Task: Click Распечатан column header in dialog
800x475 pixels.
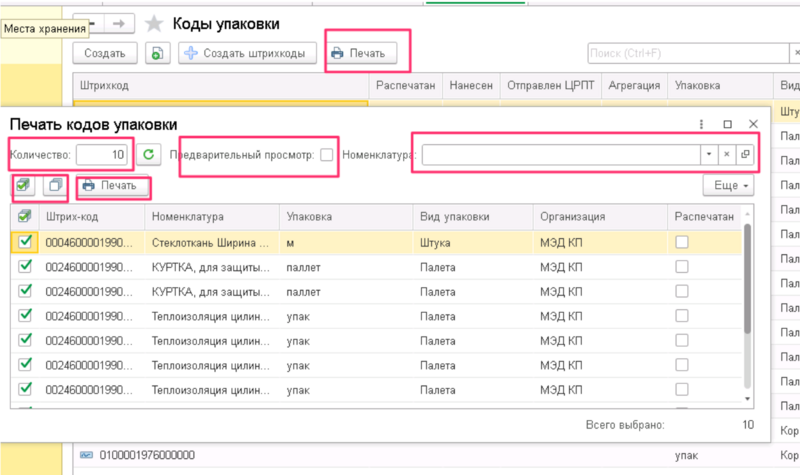Action: tap(704, 217)
